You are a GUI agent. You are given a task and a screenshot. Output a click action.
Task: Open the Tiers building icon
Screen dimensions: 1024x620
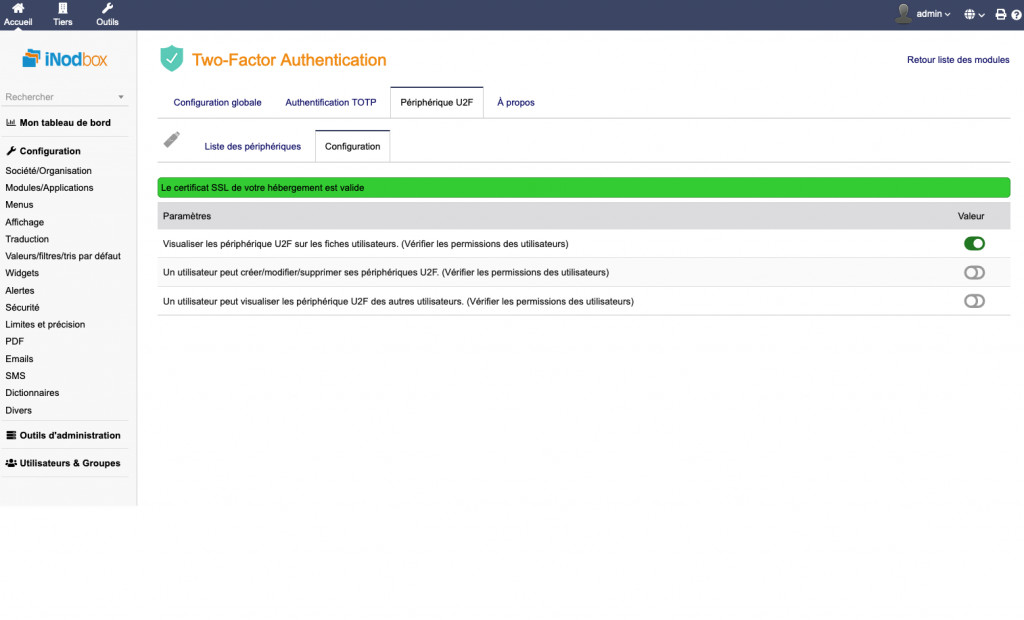[x=63, y=8]
